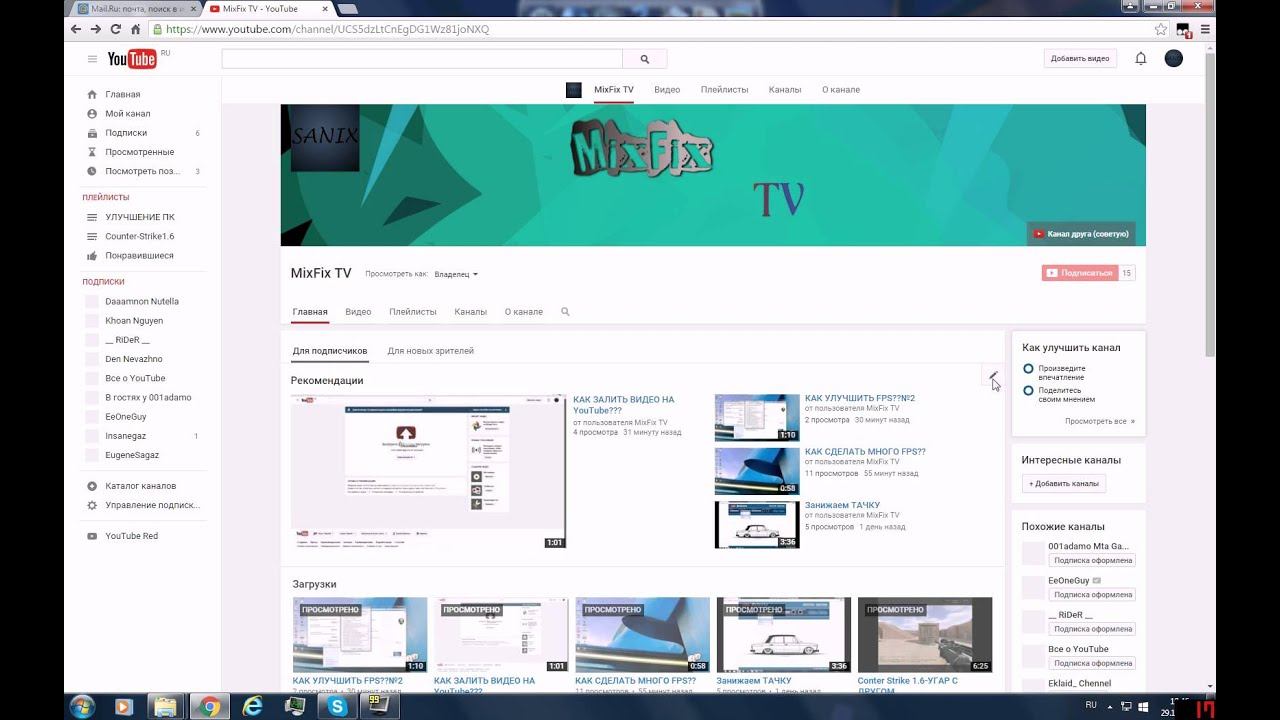The height and width of the screenshot is (720, 1280).
Task: Click the YouTube logo
Action: 132,59
